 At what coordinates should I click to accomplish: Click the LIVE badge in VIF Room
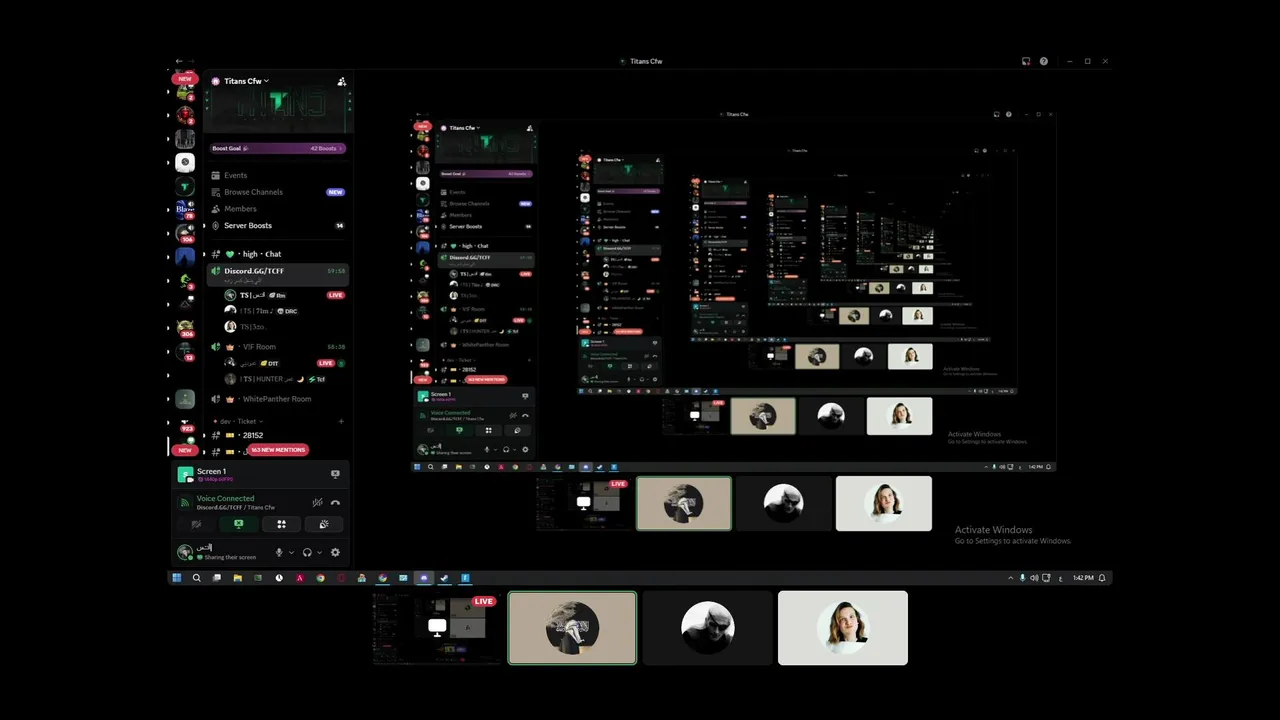[x=325, y=363]
